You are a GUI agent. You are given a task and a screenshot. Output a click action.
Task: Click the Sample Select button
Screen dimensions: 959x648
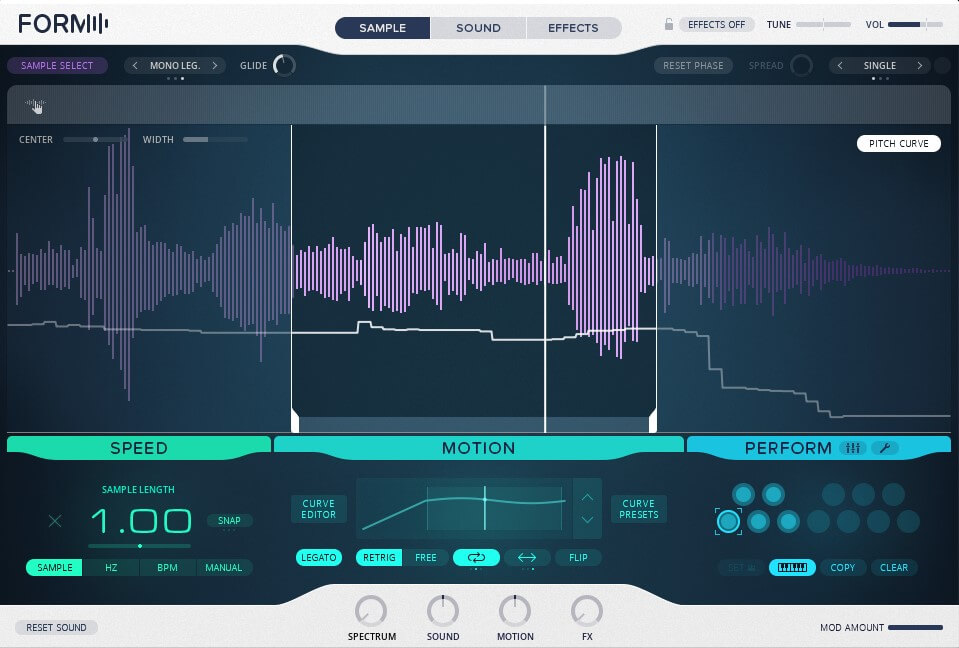[x=57, y=66]
